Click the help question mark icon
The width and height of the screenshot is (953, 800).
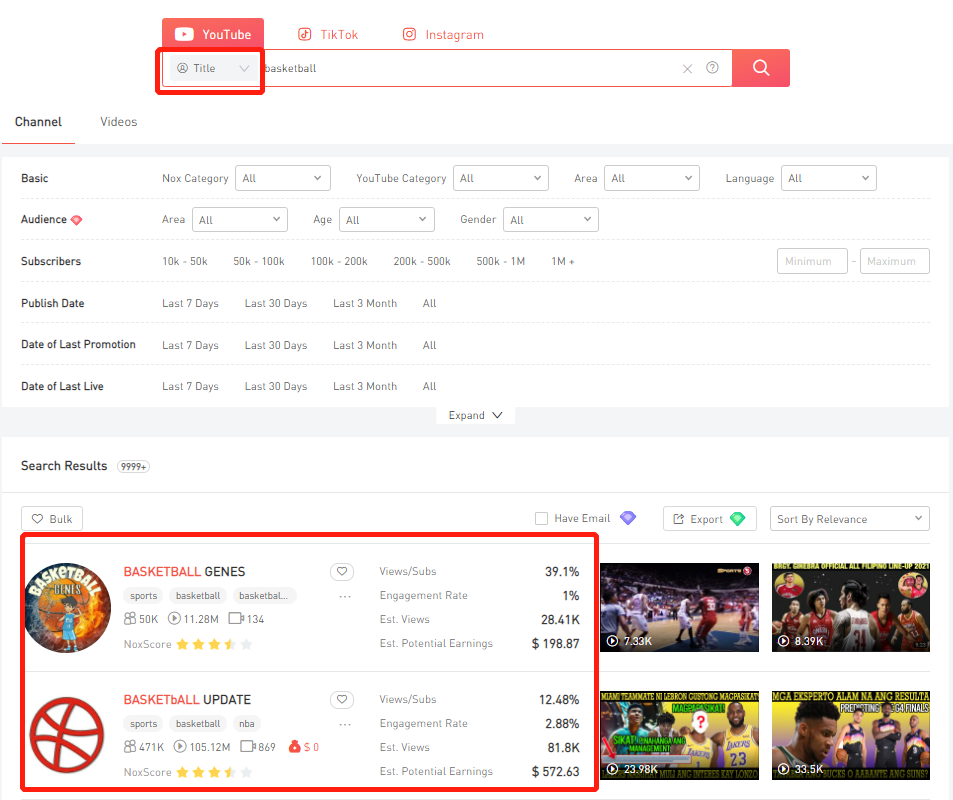[x=712, y=68]
